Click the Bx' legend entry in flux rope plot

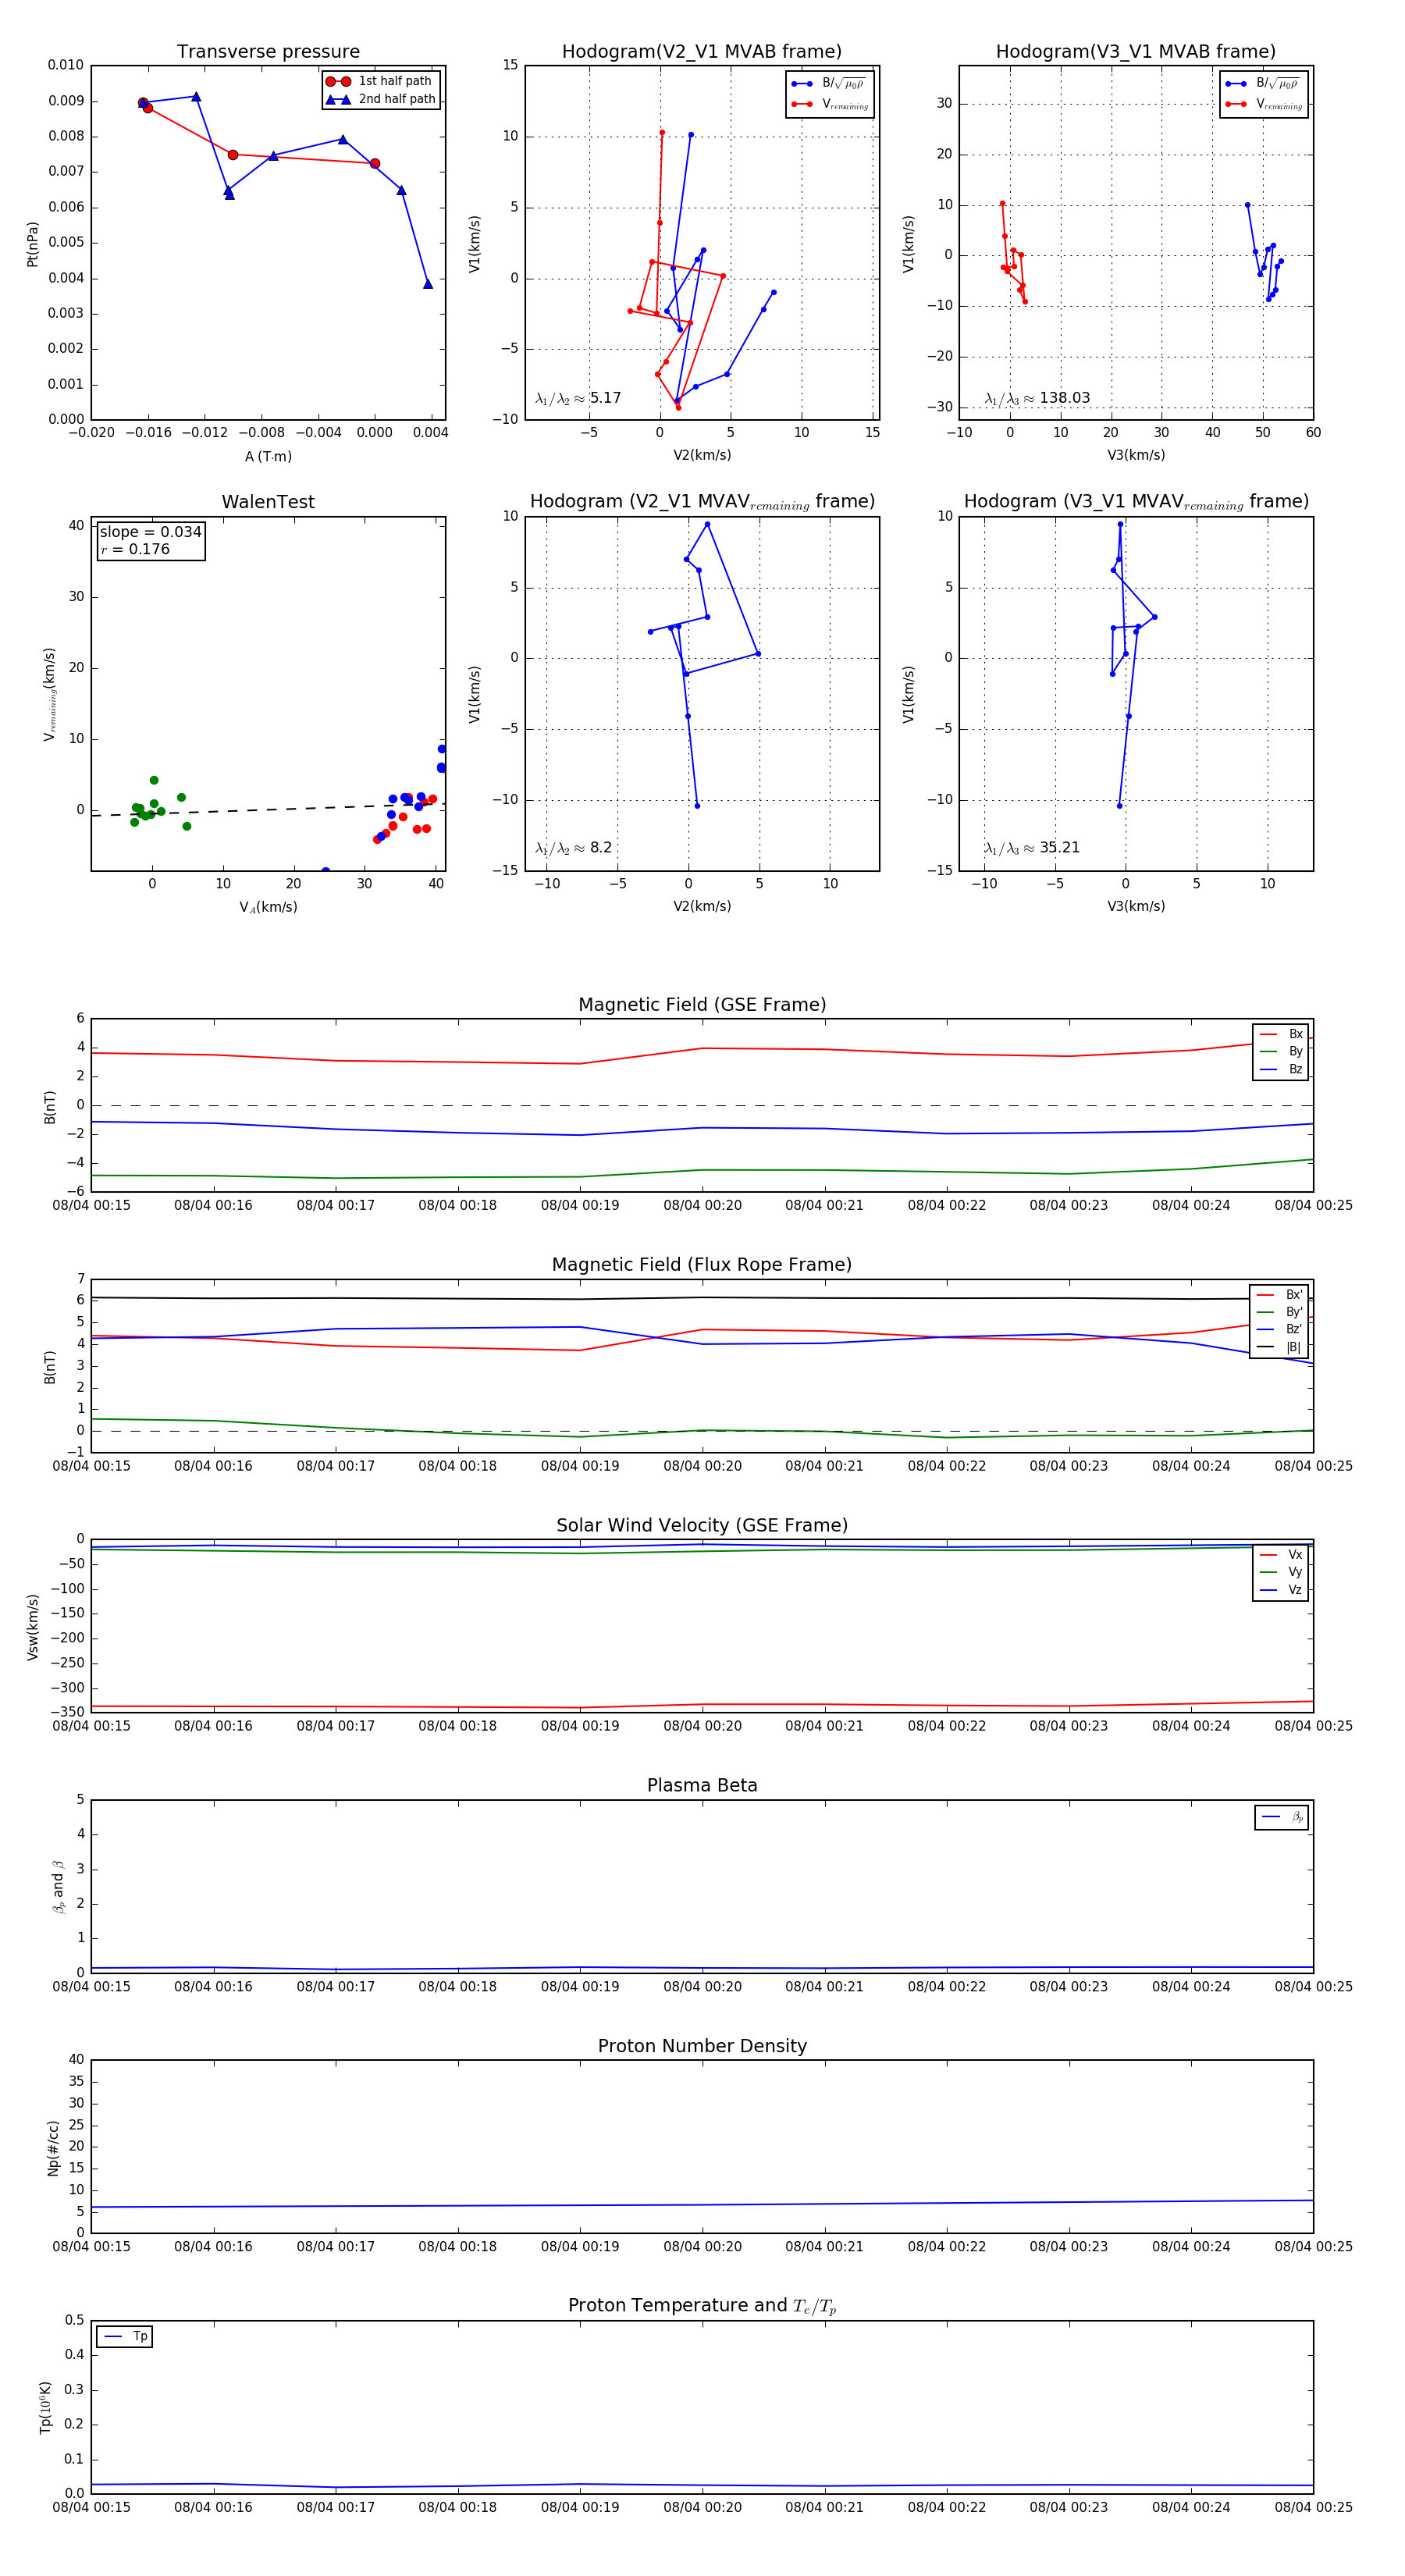point(1280,1294)
